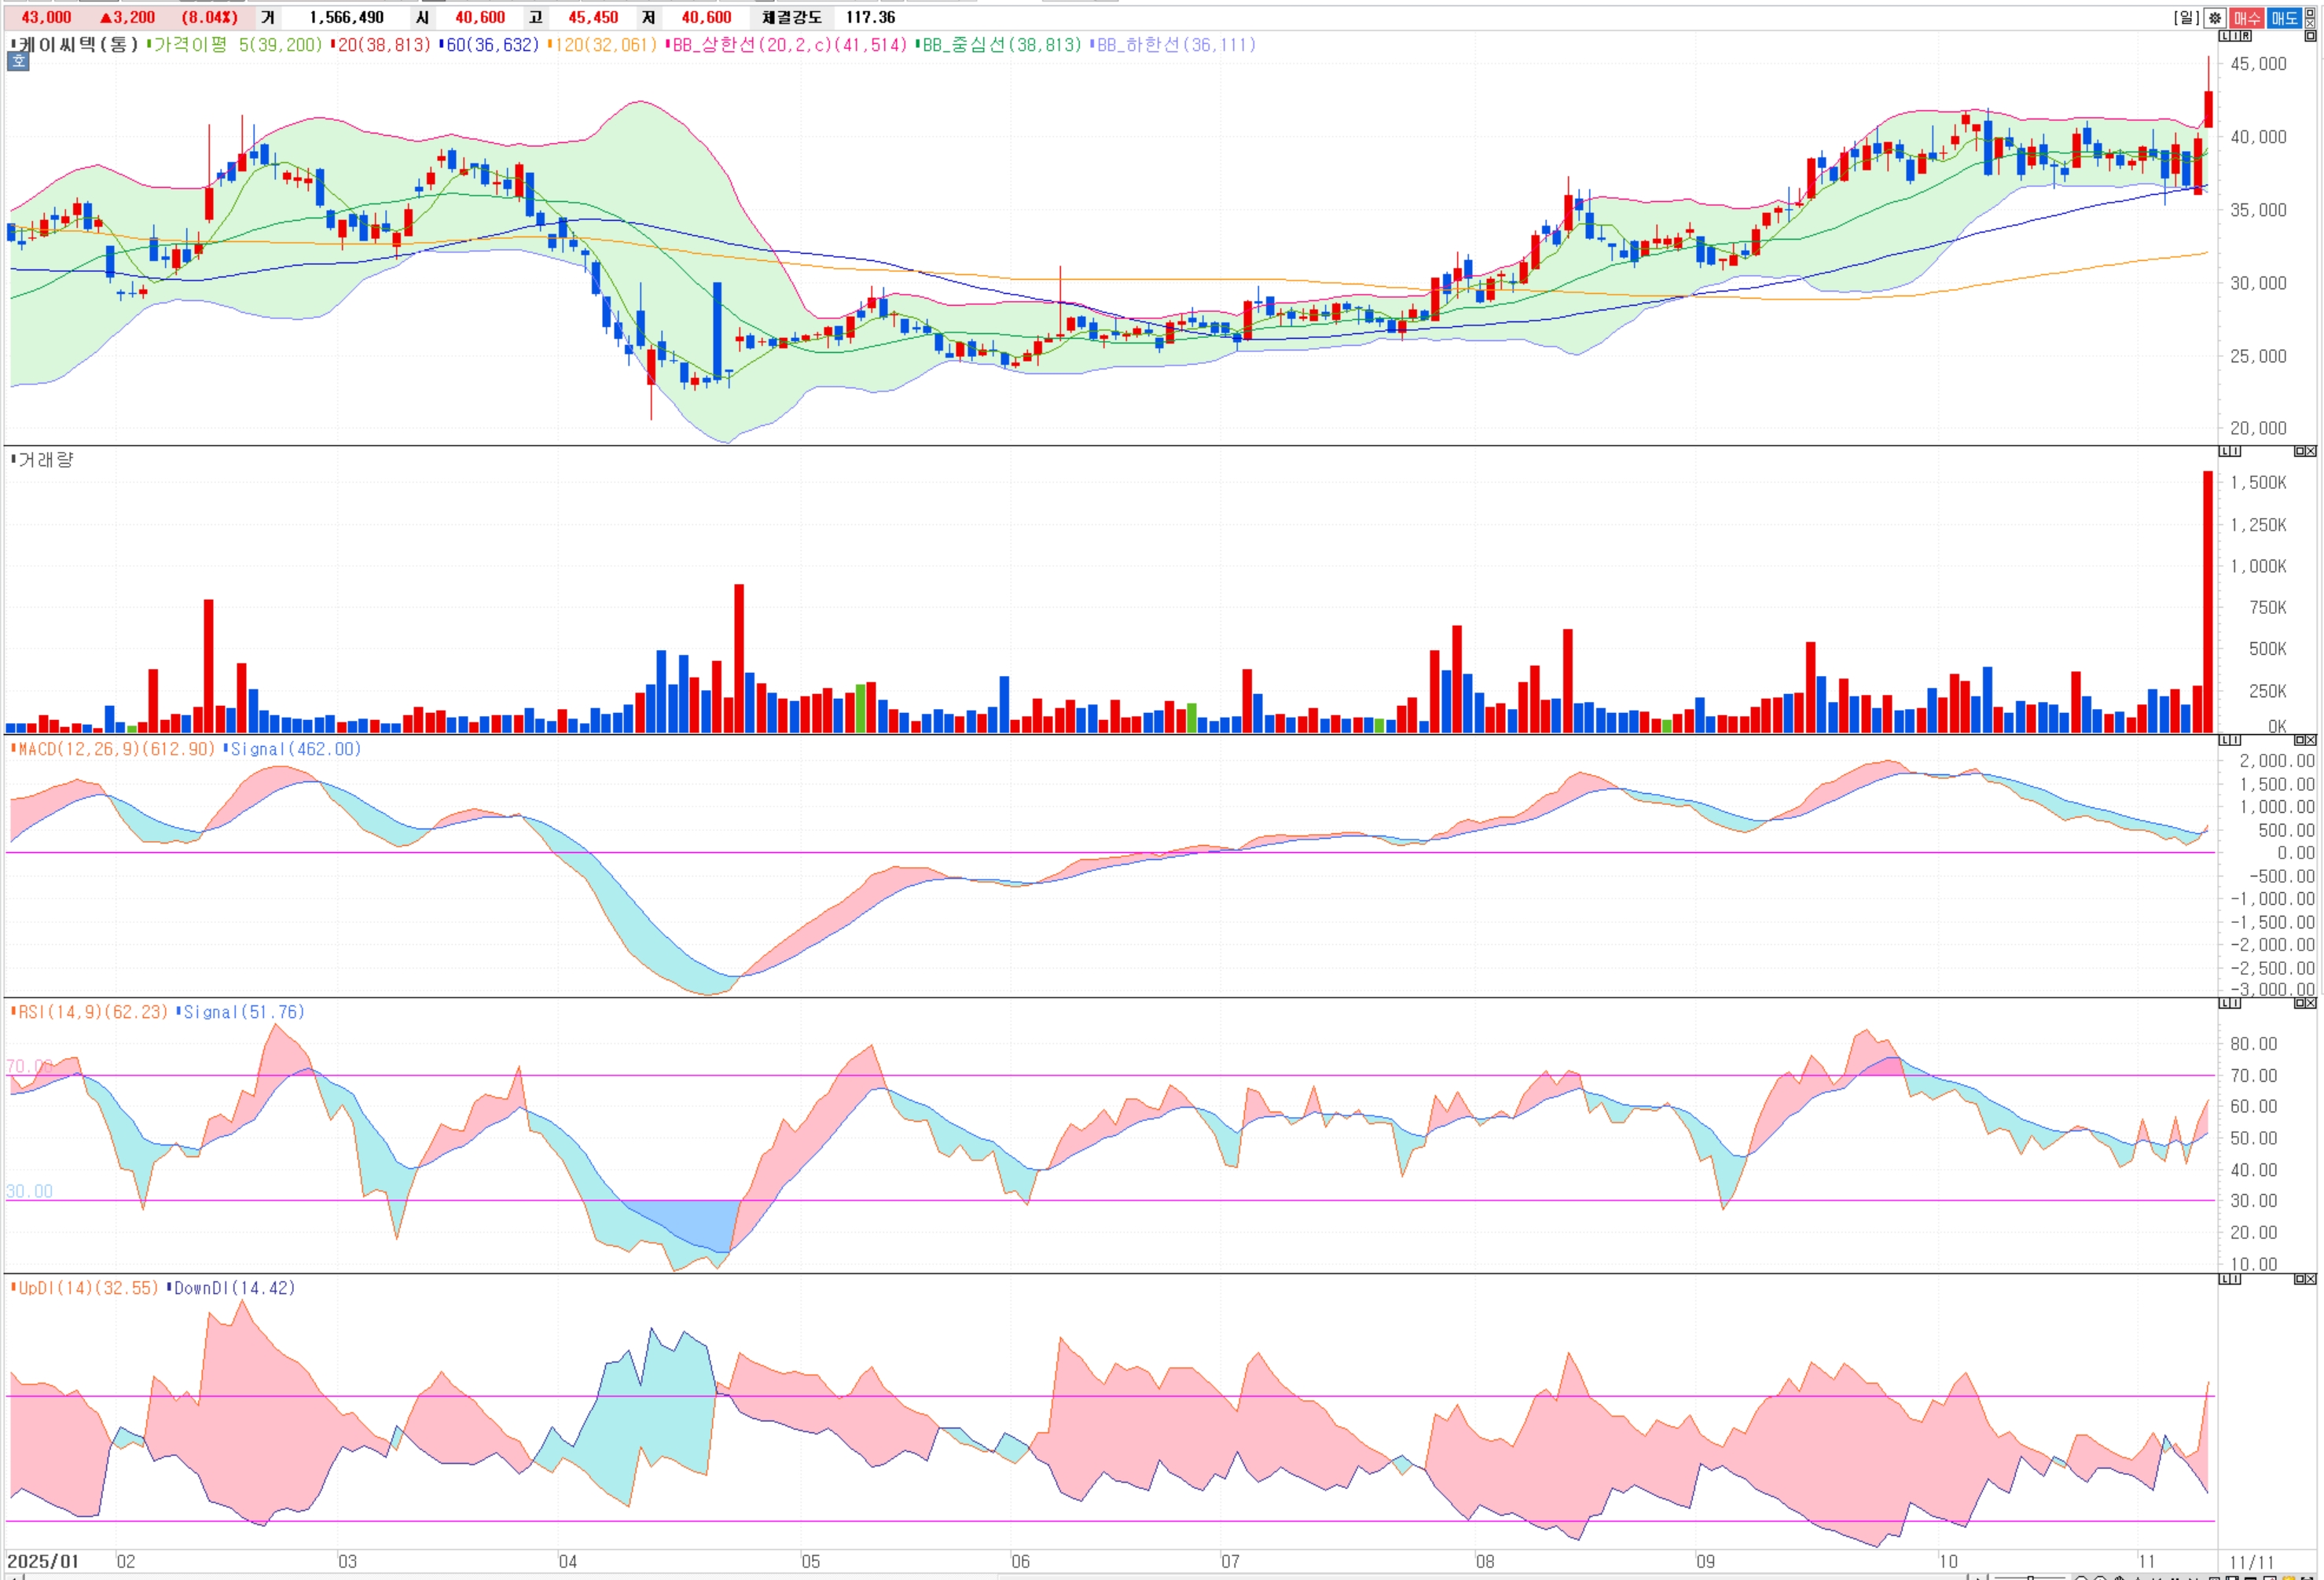This screenshot has height=1580, width=2324.
Task: Click the 11/11 date on the time axis
Action: [x=2251, y=1561]
